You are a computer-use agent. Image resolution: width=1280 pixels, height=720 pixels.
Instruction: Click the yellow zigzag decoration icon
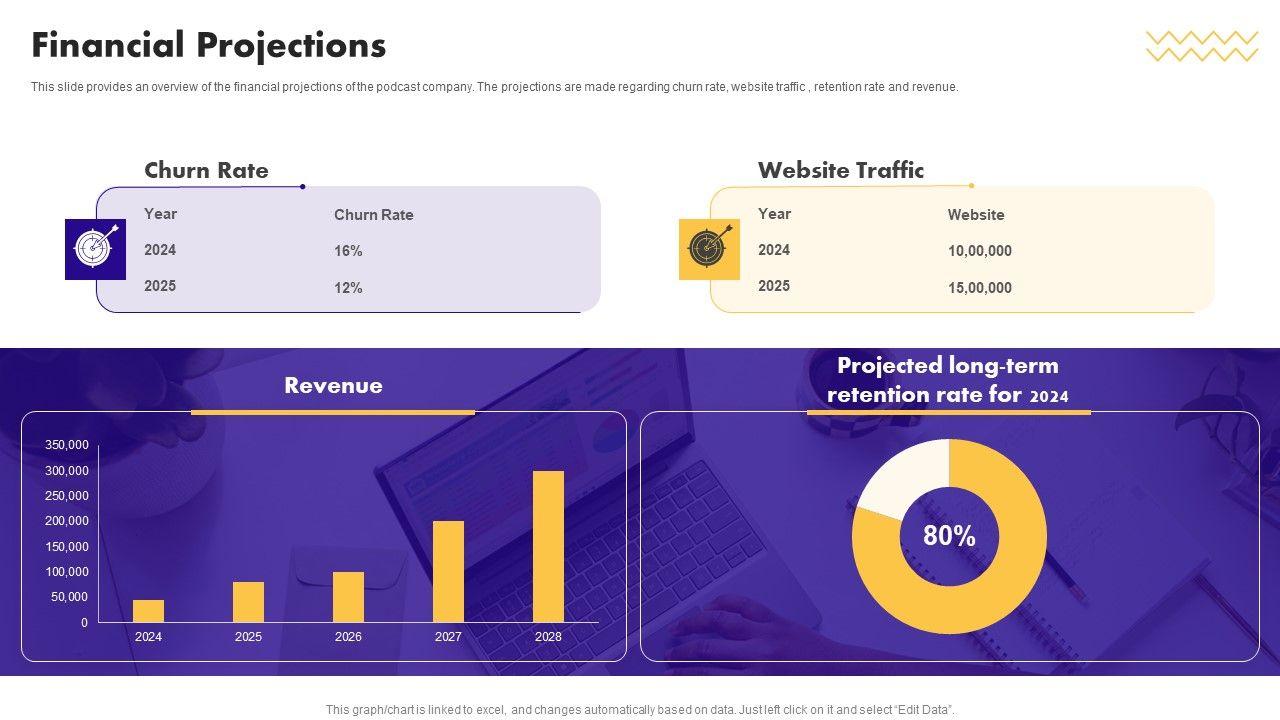click(x=1201, y=46)
